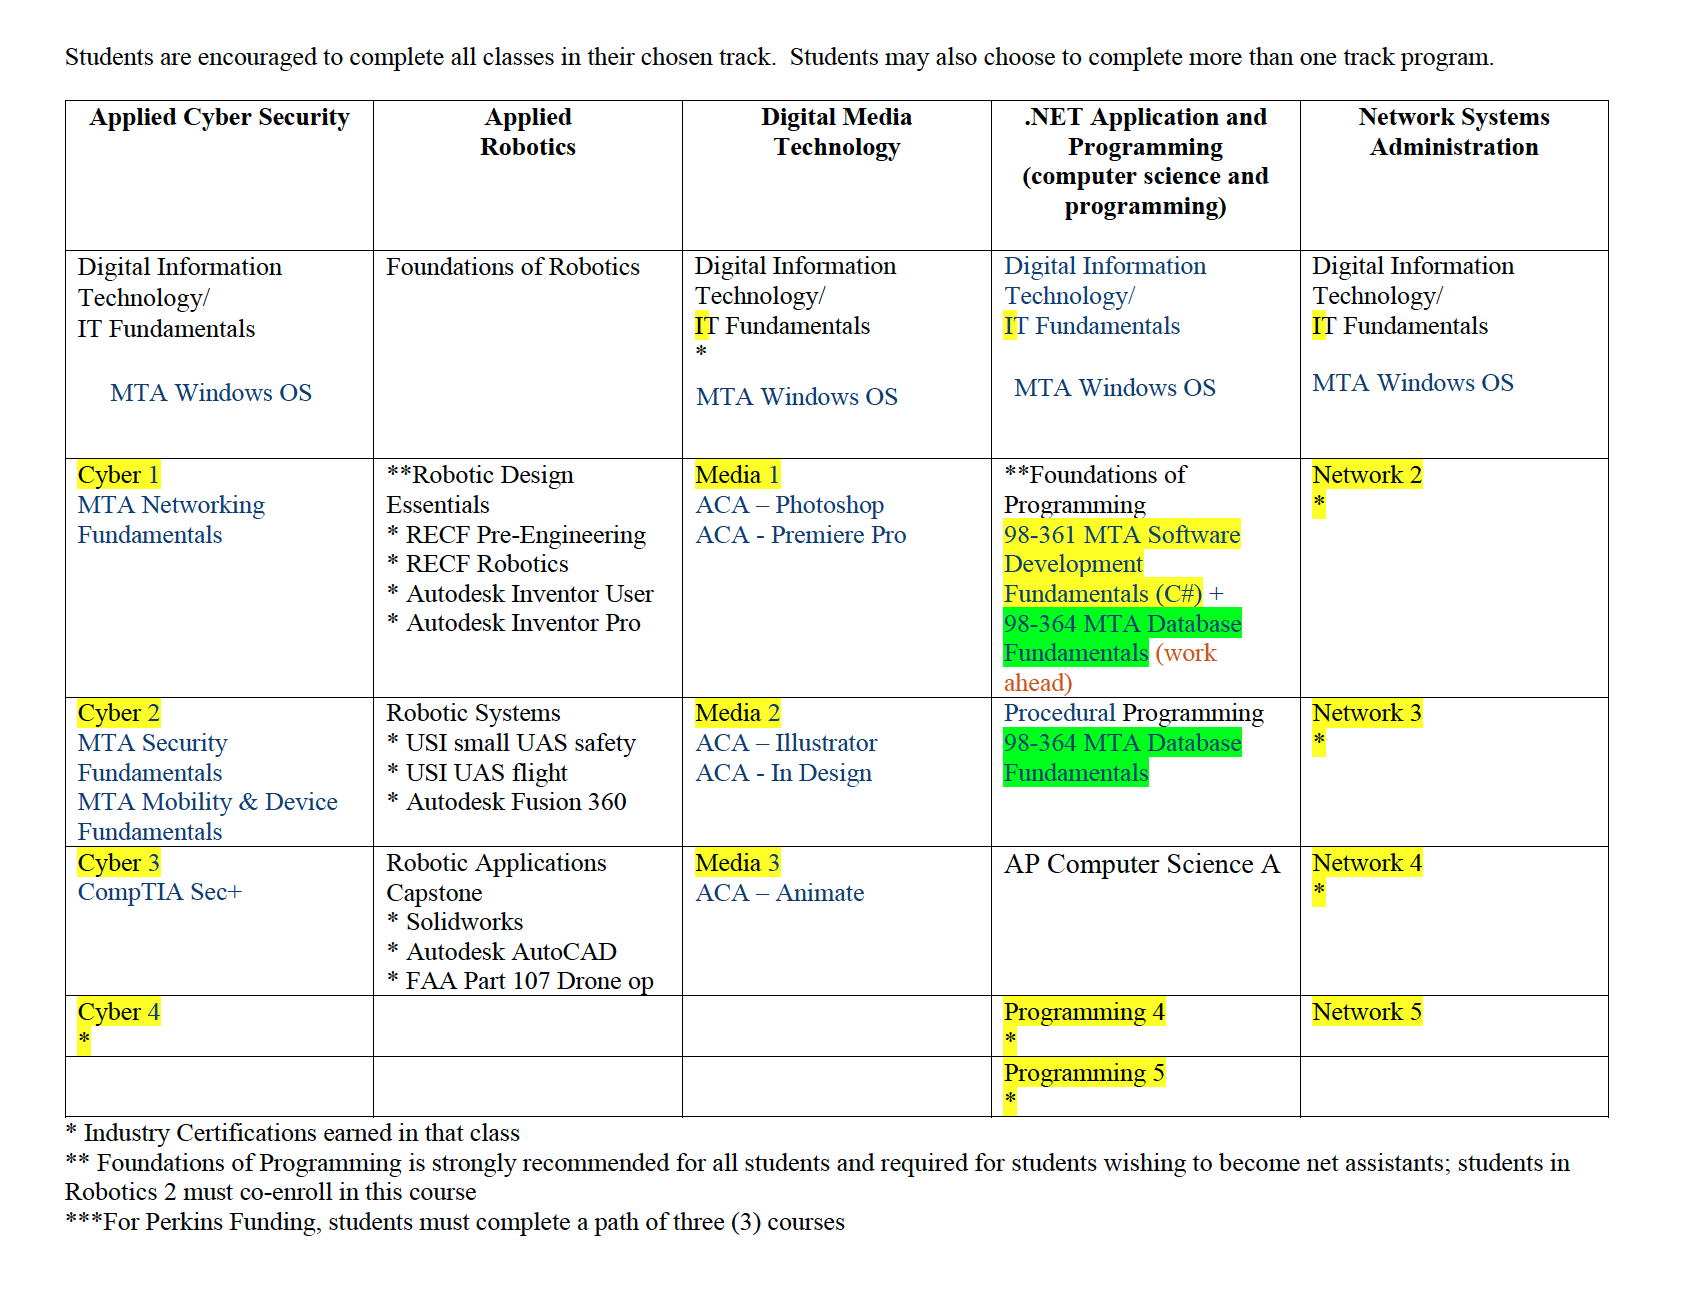Click '* Autodesk Fusion 360' line
This screenshot has width=1692, height=1300.
tap(506, 802)
